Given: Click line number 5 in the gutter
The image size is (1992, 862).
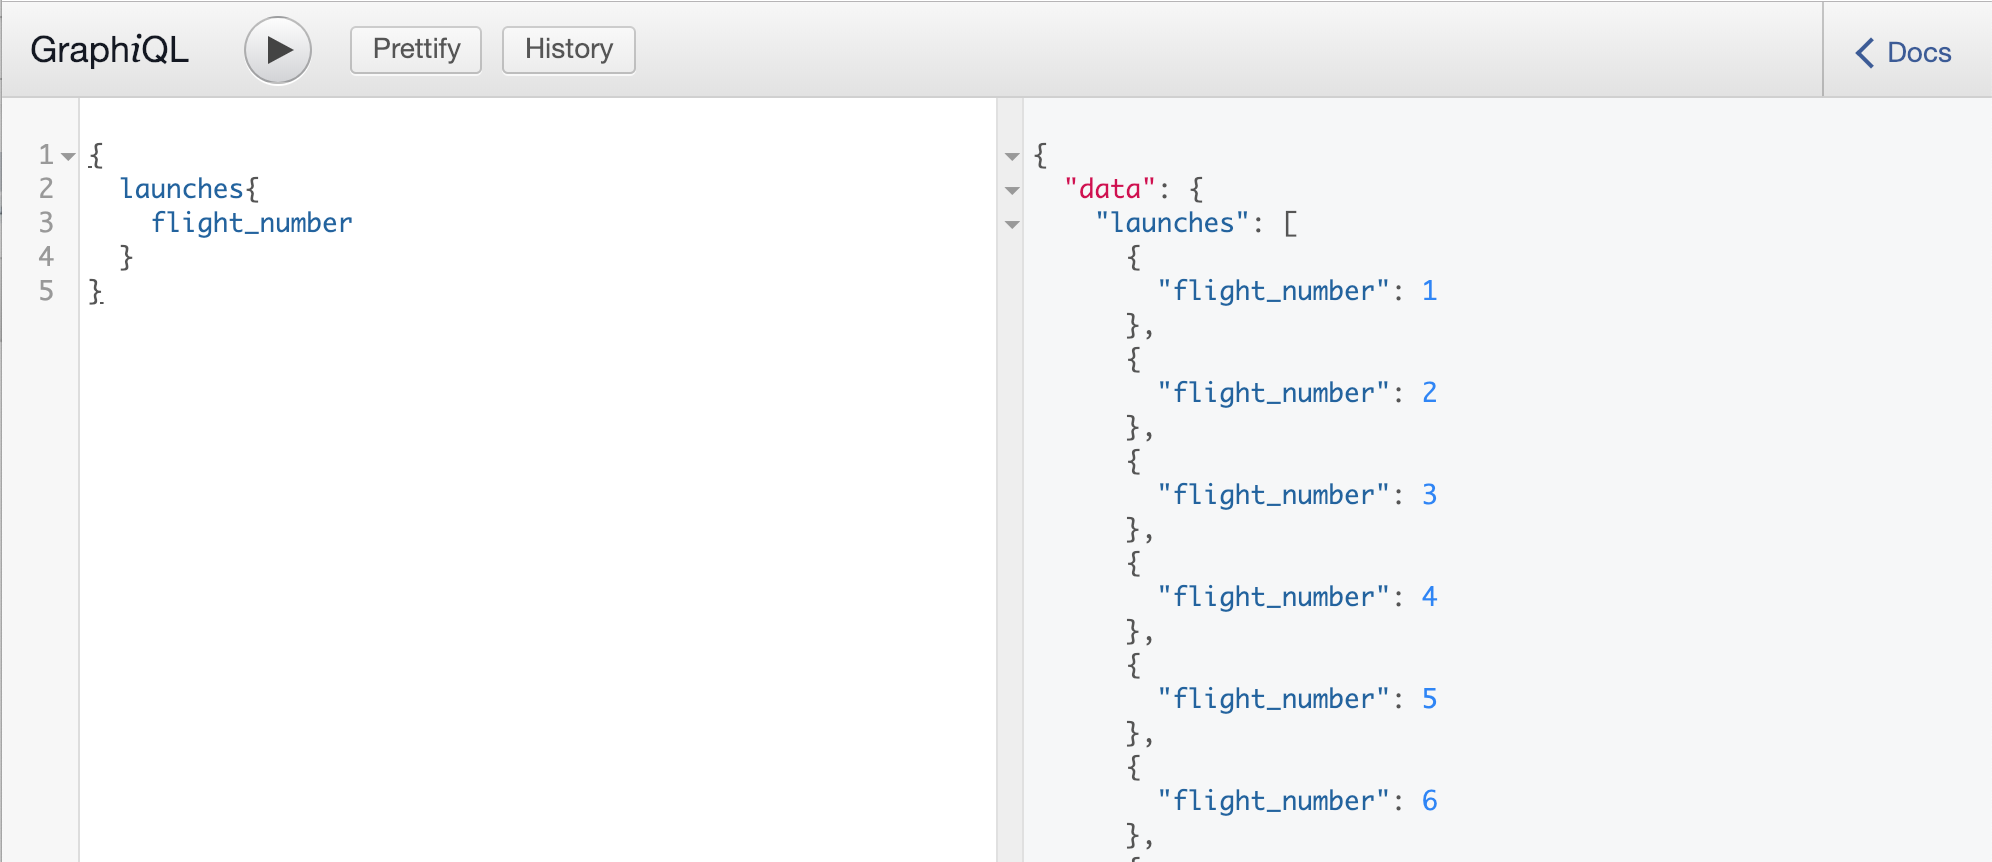Looking at the screenshot, I should tap(46, 291).
